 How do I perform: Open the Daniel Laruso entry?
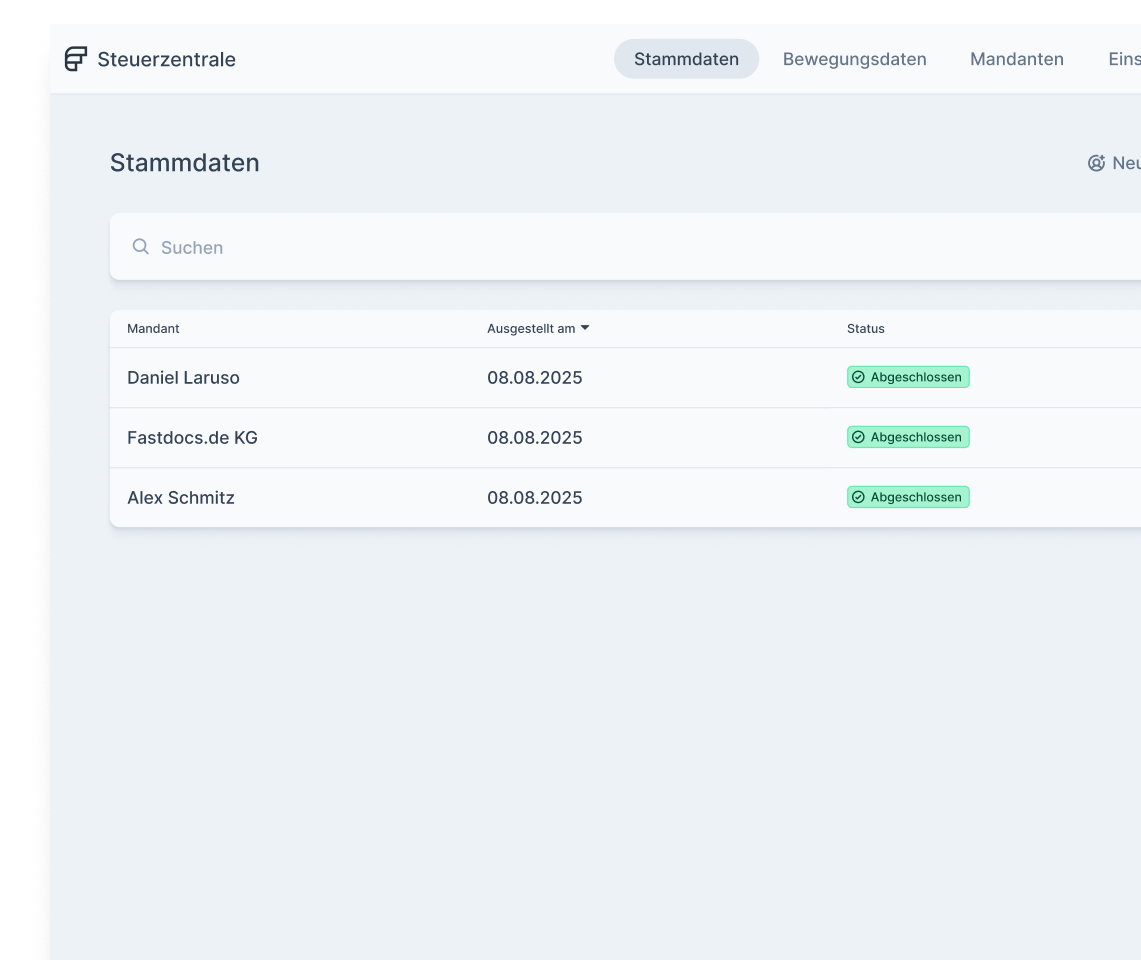(x=183, y=378)
